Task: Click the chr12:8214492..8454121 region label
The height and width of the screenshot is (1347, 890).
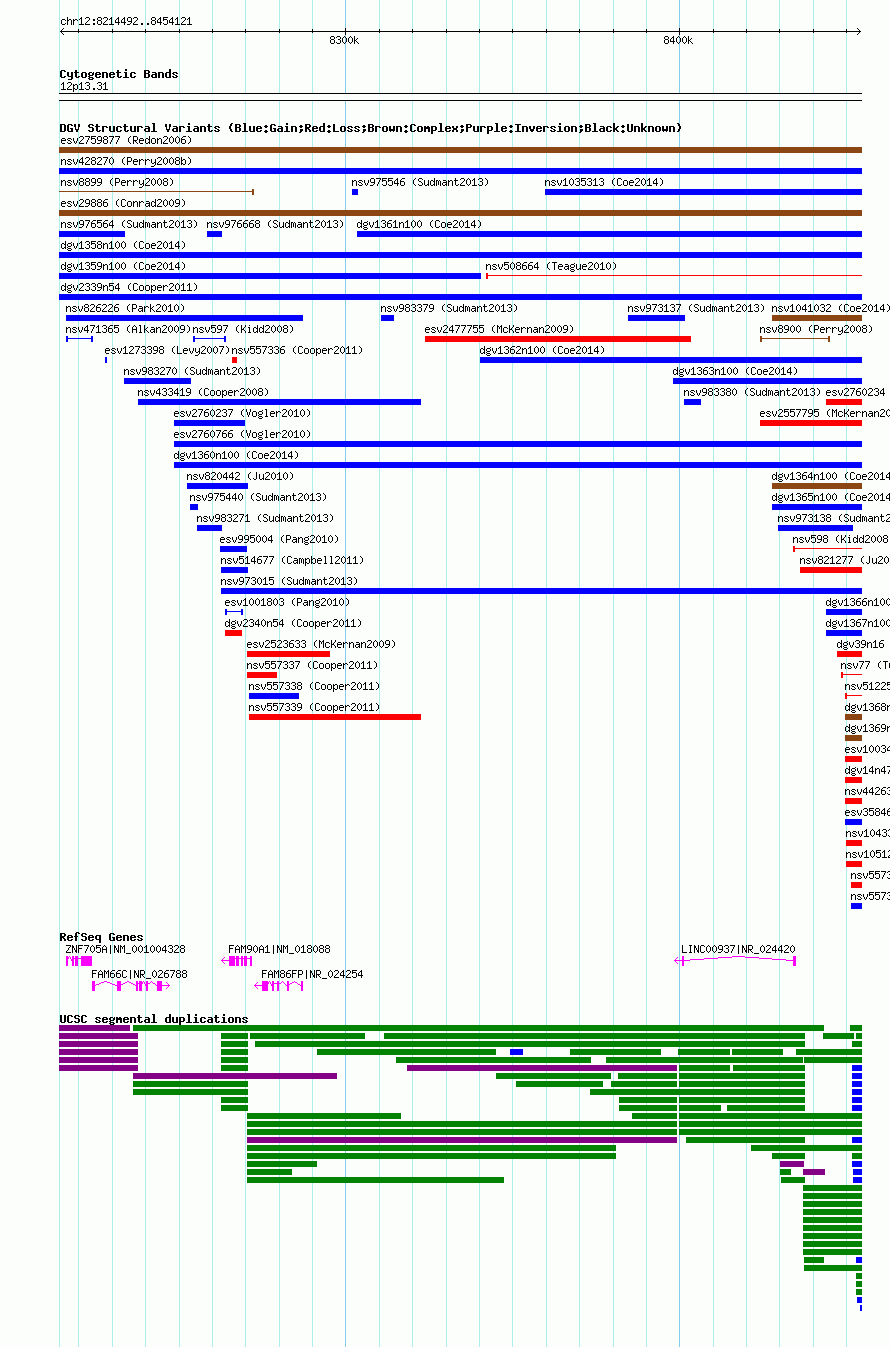Action: [126, 21]
